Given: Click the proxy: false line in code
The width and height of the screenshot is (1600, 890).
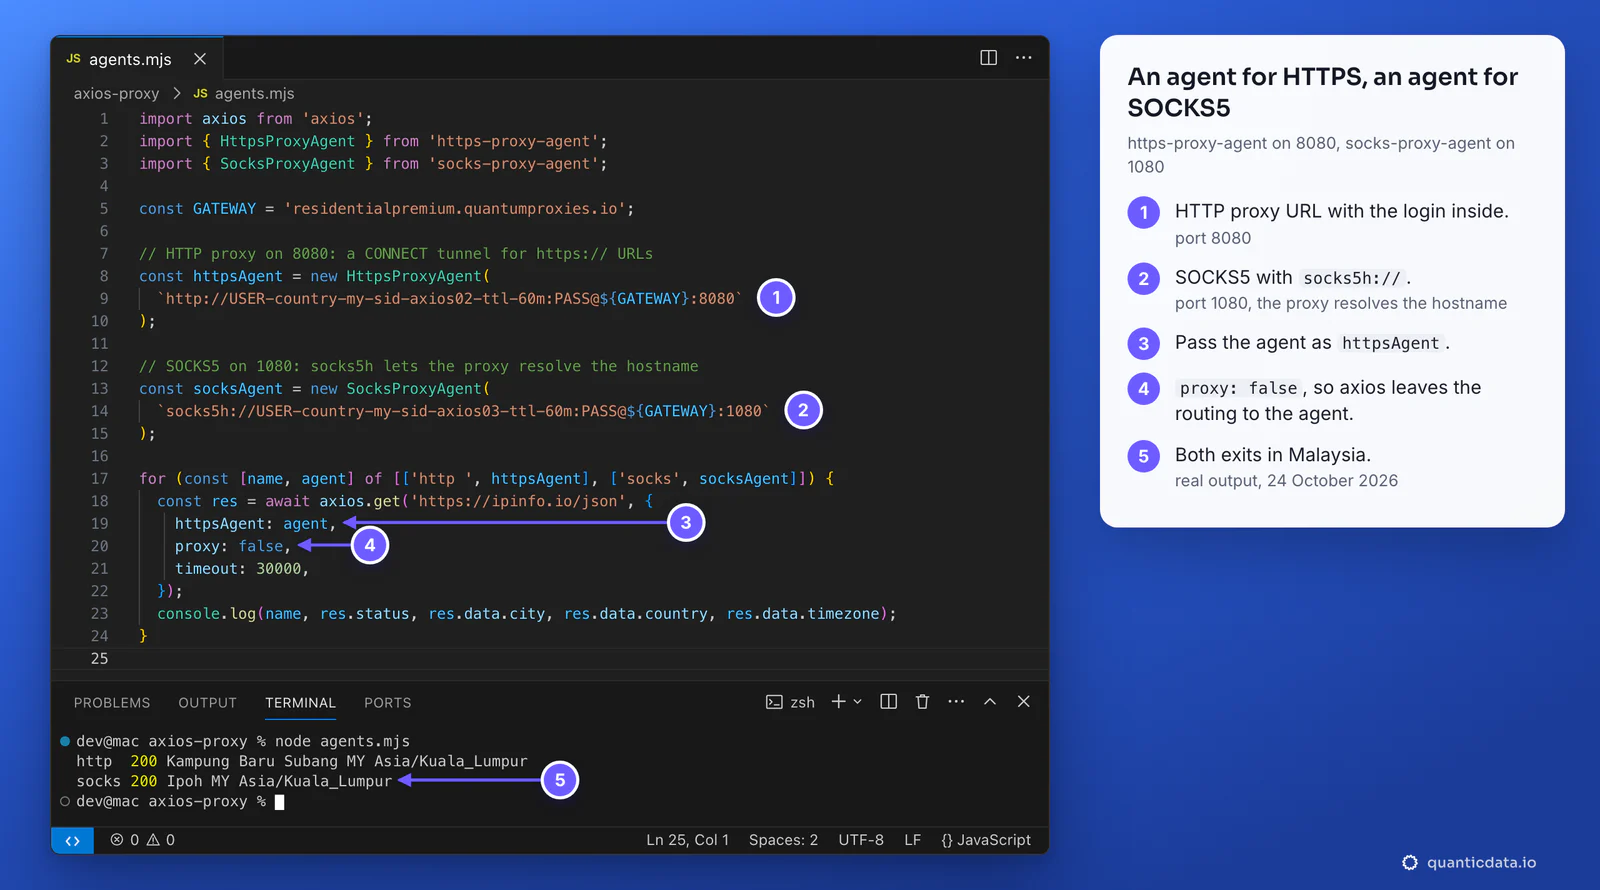Looking at the screenshot, I should click(233, 546).
